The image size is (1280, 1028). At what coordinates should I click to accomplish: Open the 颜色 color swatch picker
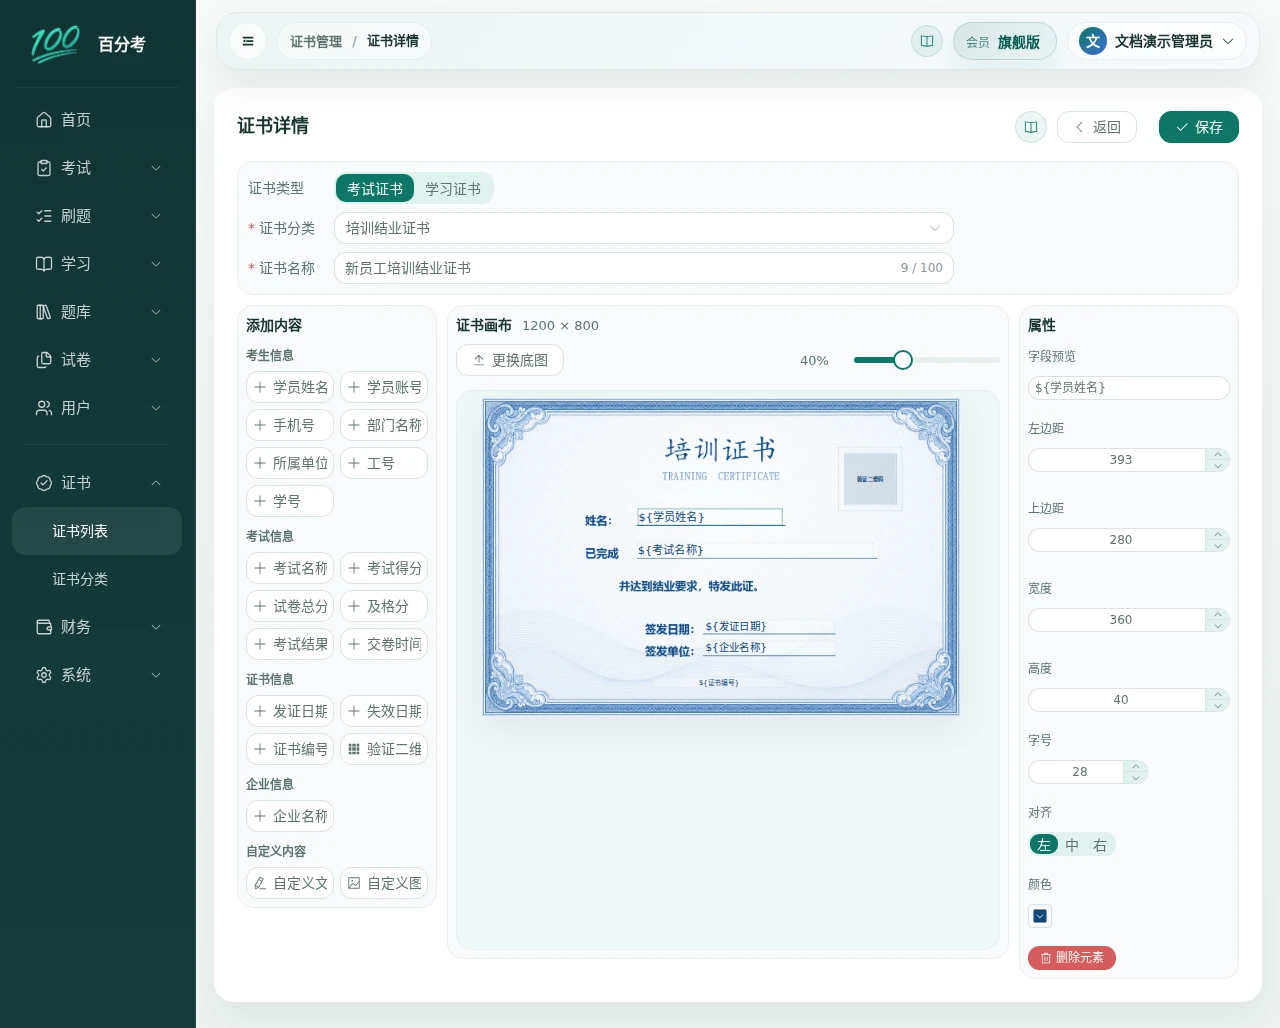point(1040,916)
